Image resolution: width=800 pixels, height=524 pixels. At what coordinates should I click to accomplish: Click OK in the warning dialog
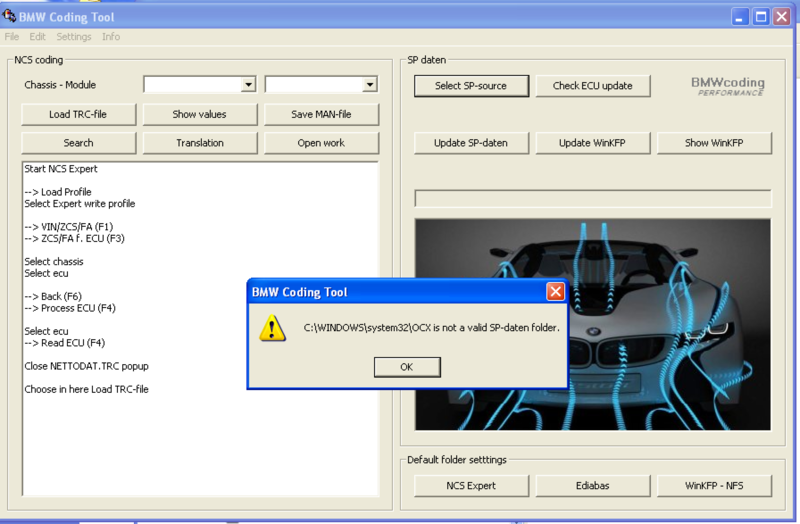pos(407,367)
